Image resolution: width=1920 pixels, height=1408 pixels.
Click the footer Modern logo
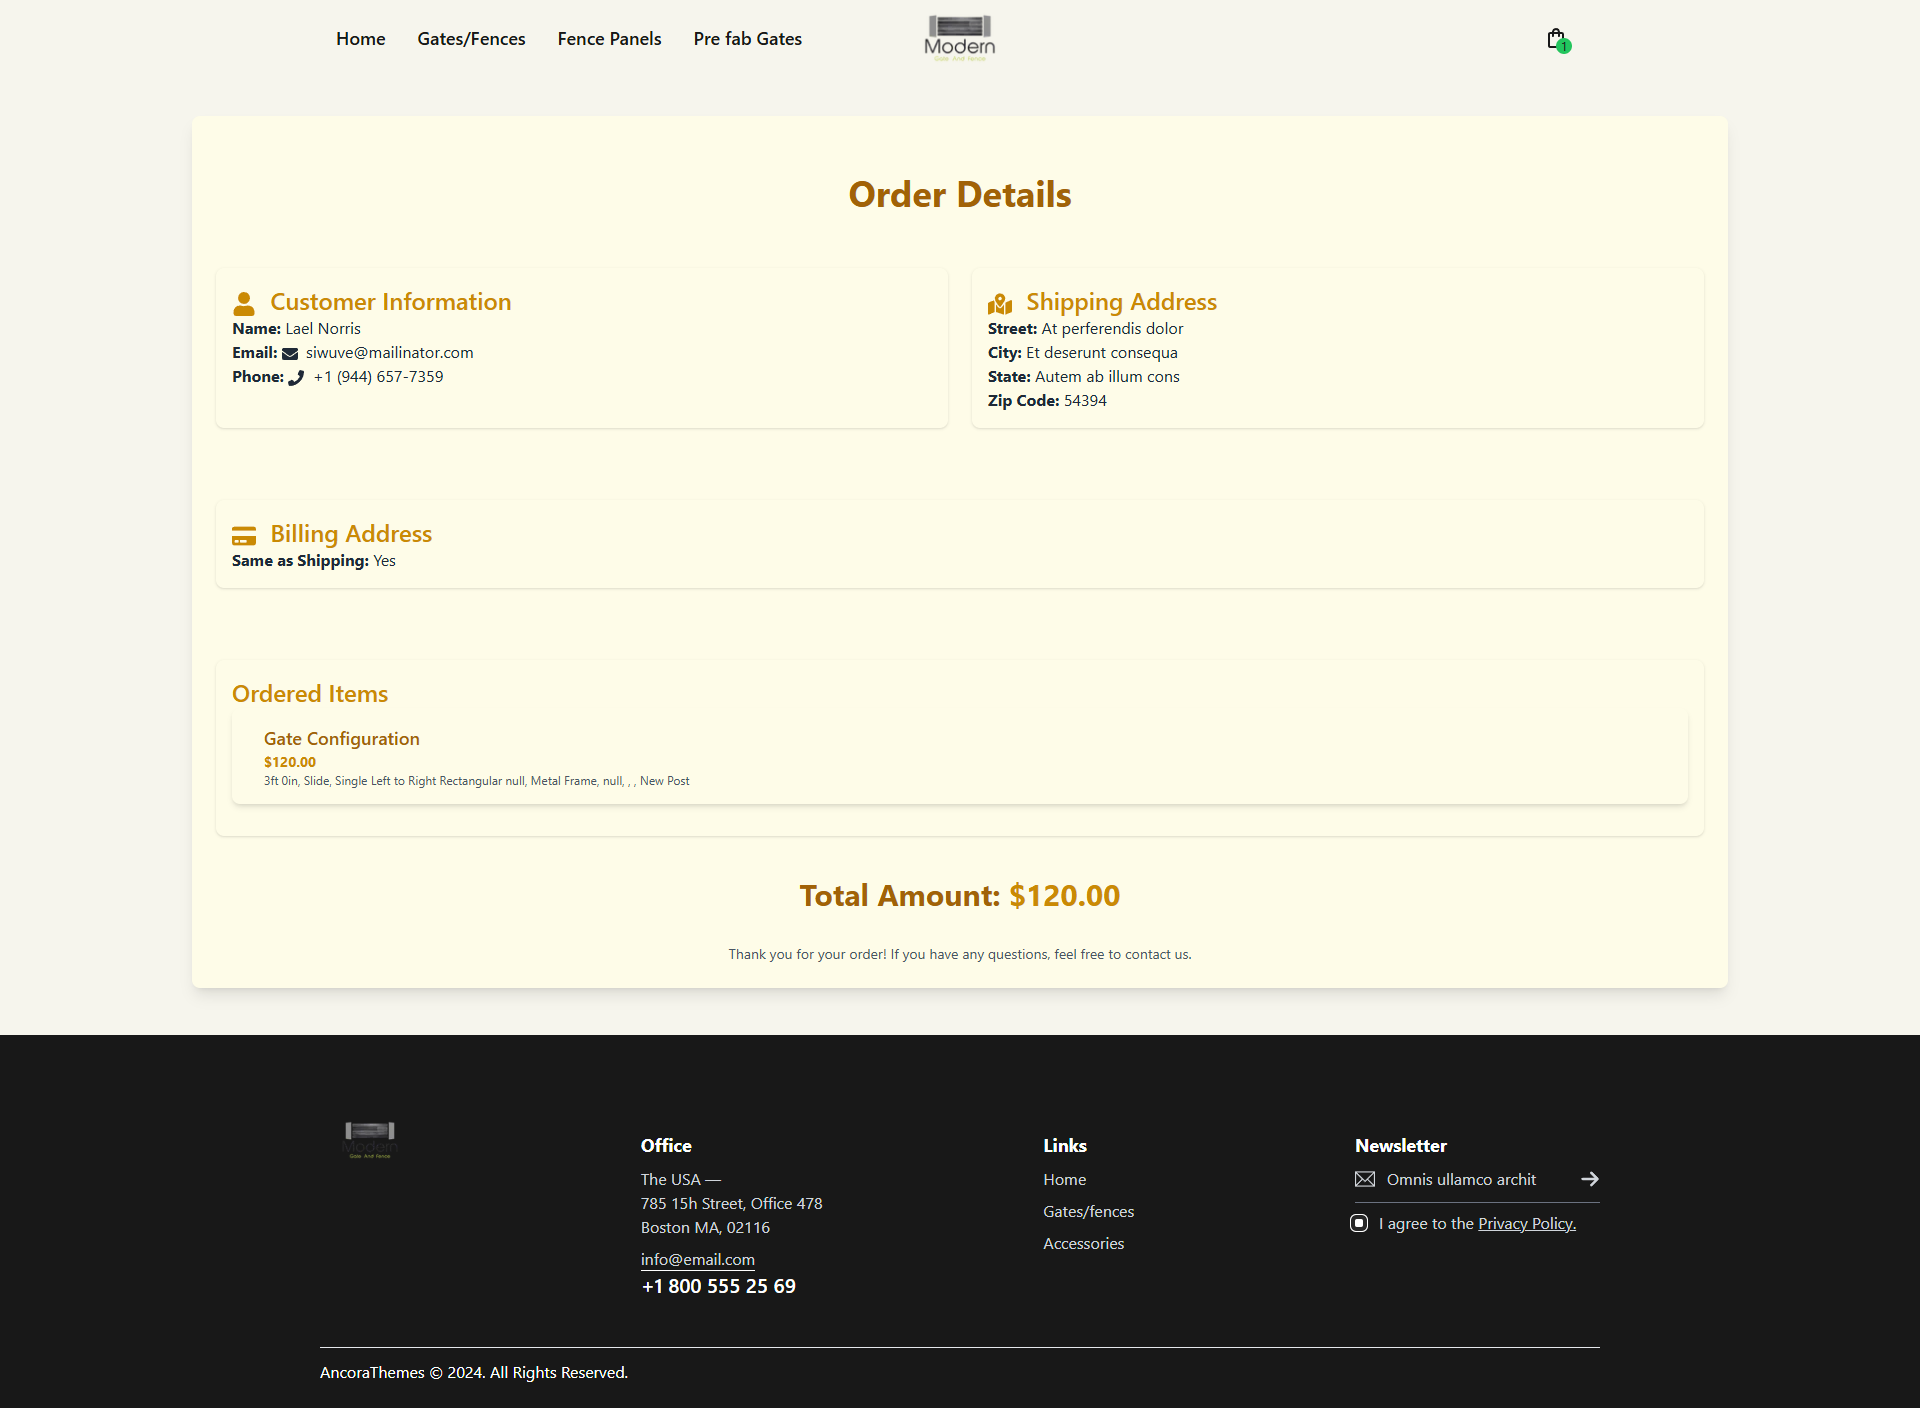(370, 1140)
